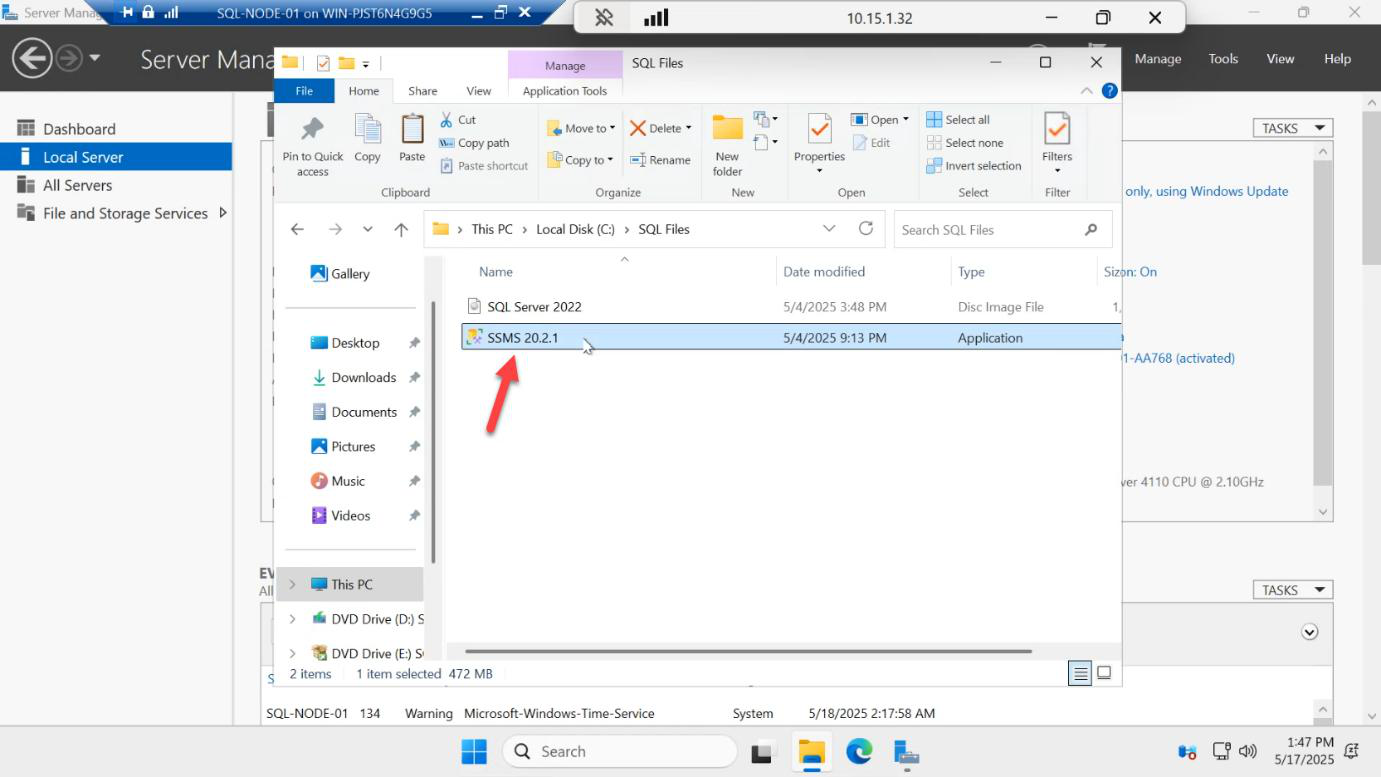The height and width of the screenshot is (777, 1381).
Task: Click quick access New folder icon in title bar
Action: click(346, 63)
